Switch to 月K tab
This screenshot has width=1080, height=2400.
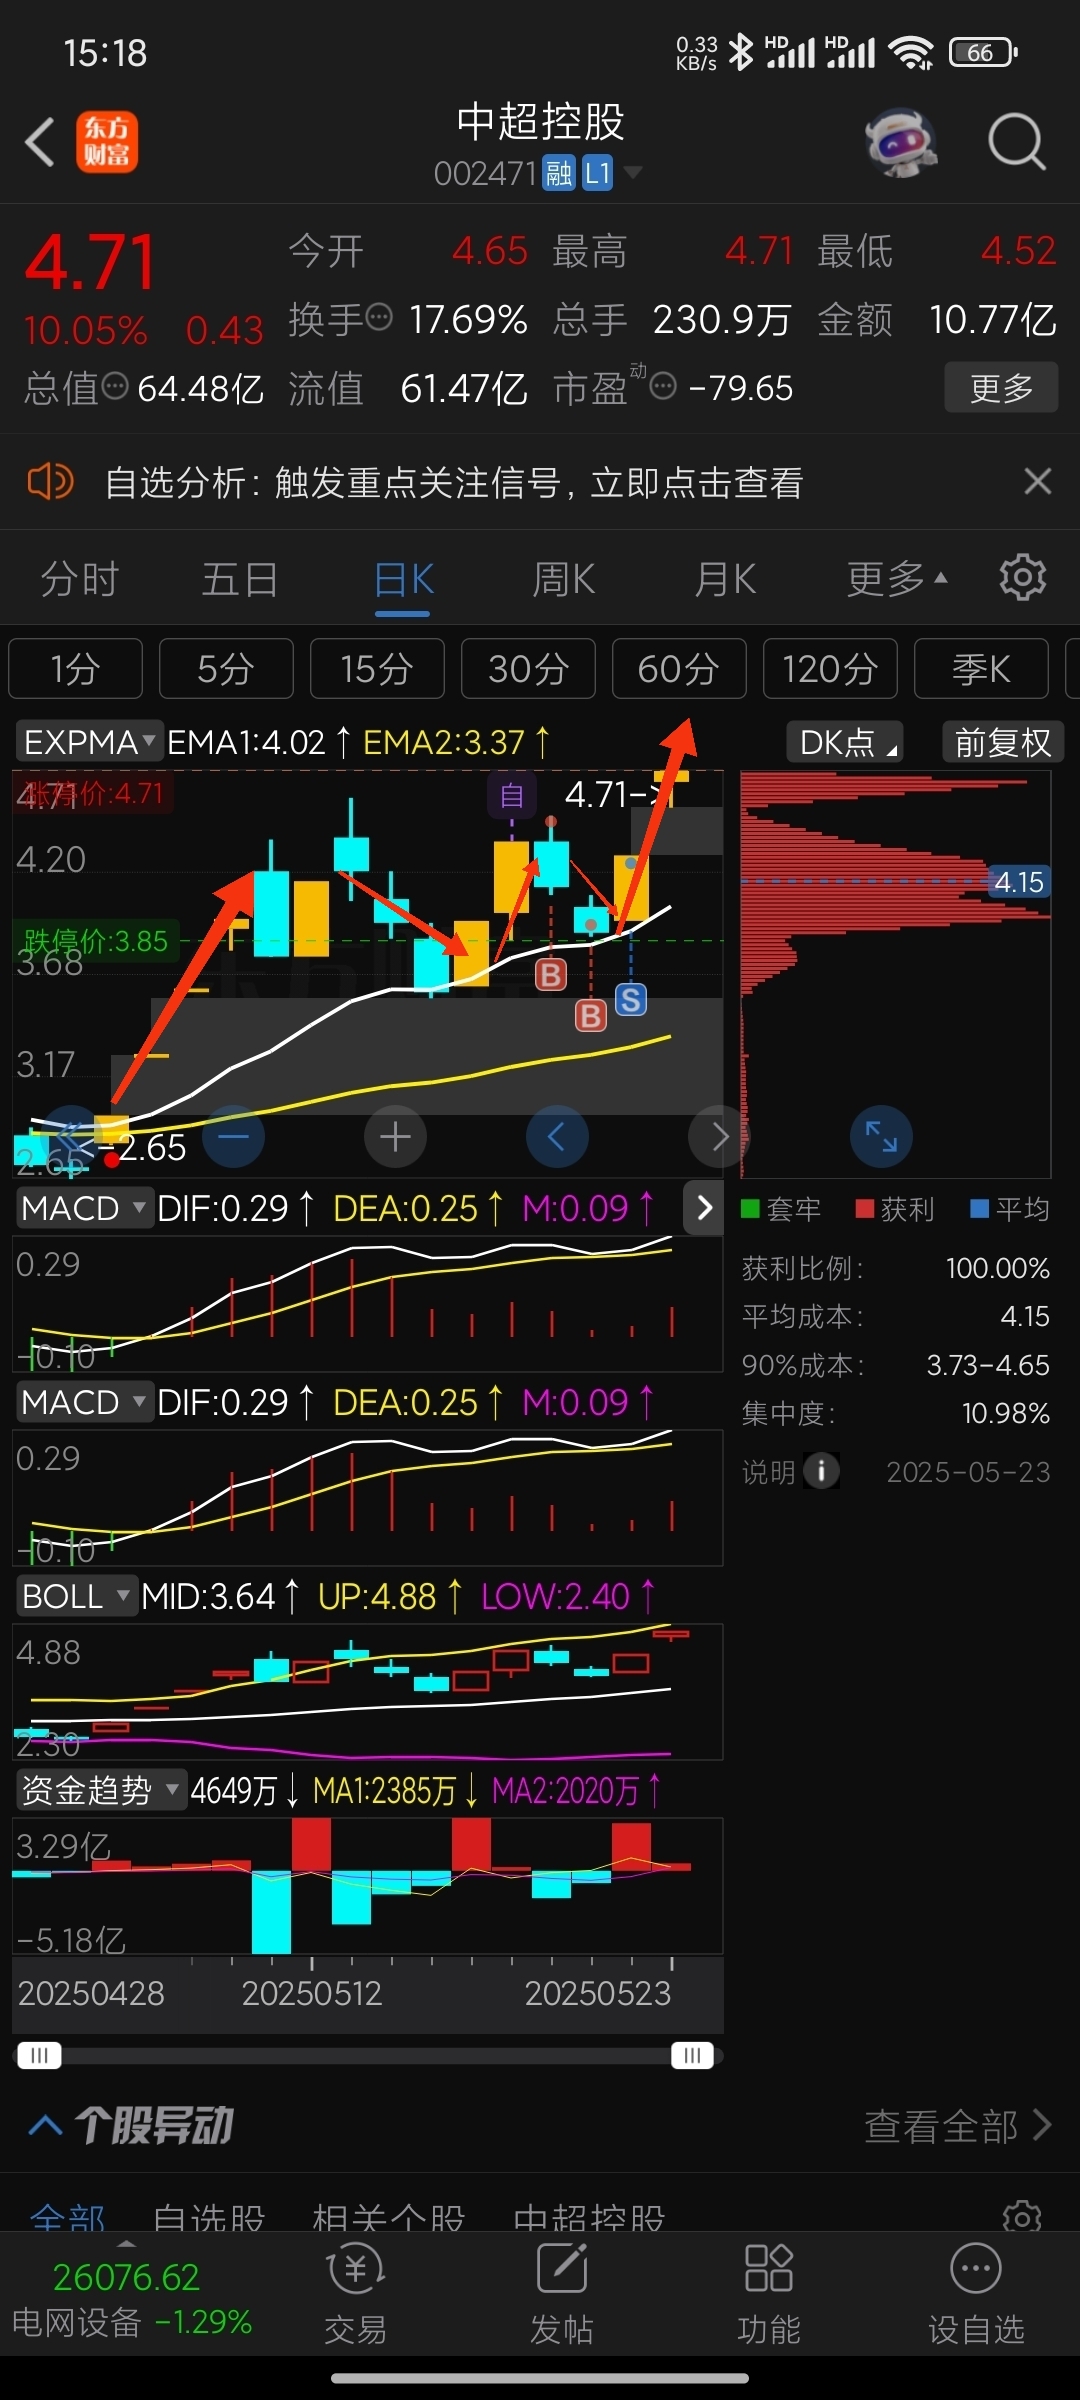click(x=725, y=579)
